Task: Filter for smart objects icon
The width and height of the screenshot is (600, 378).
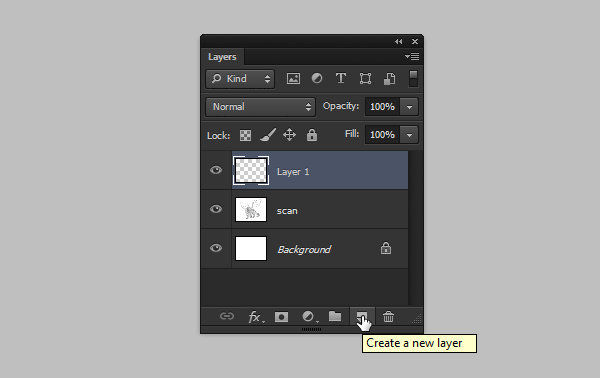Action: coord(389,79)
